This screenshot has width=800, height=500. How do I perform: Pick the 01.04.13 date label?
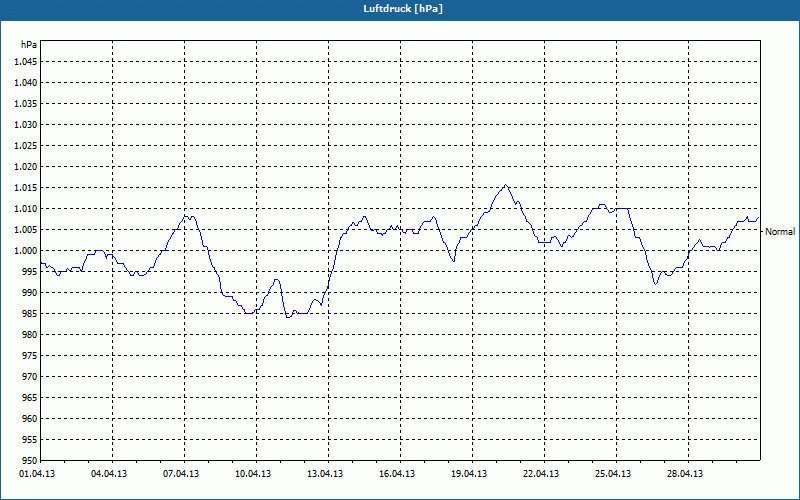(37, 474)
